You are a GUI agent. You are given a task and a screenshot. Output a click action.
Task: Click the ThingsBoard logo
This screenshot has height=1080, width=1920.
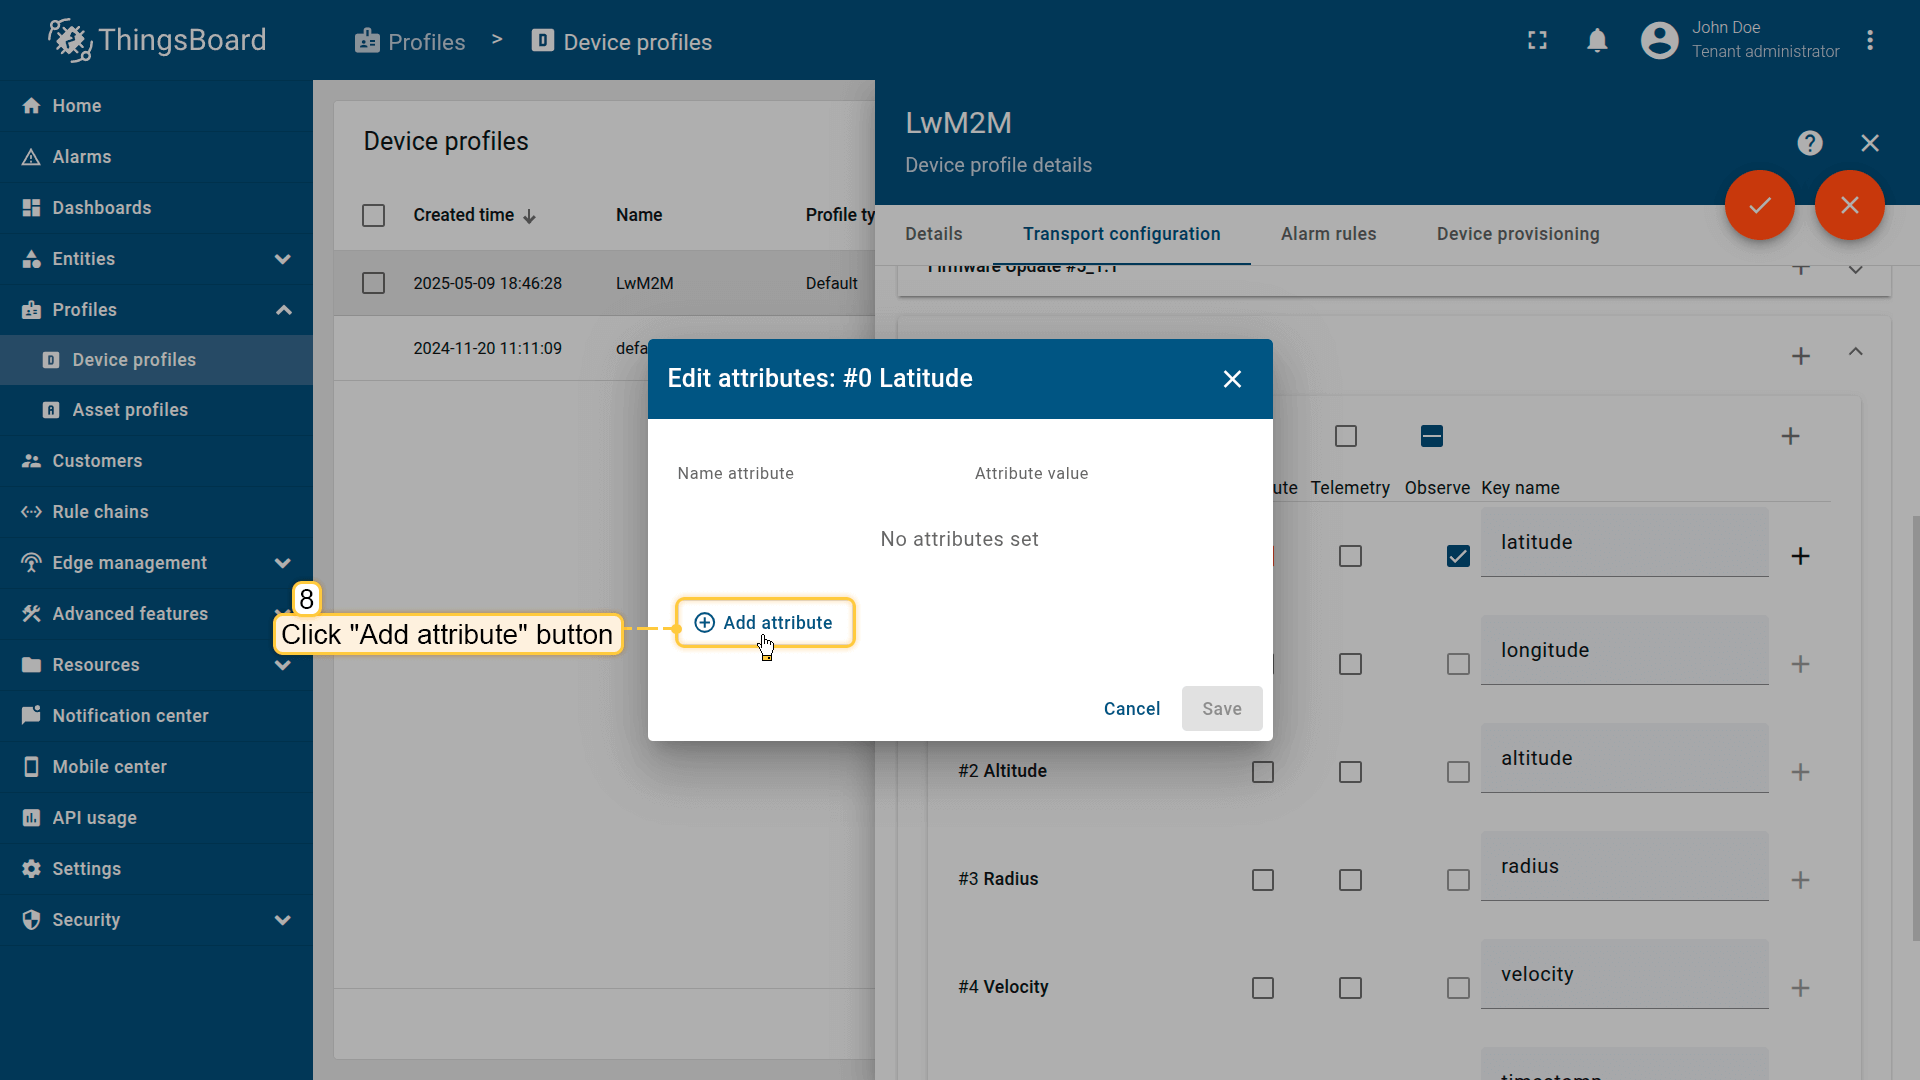click(x=157, y=40)
